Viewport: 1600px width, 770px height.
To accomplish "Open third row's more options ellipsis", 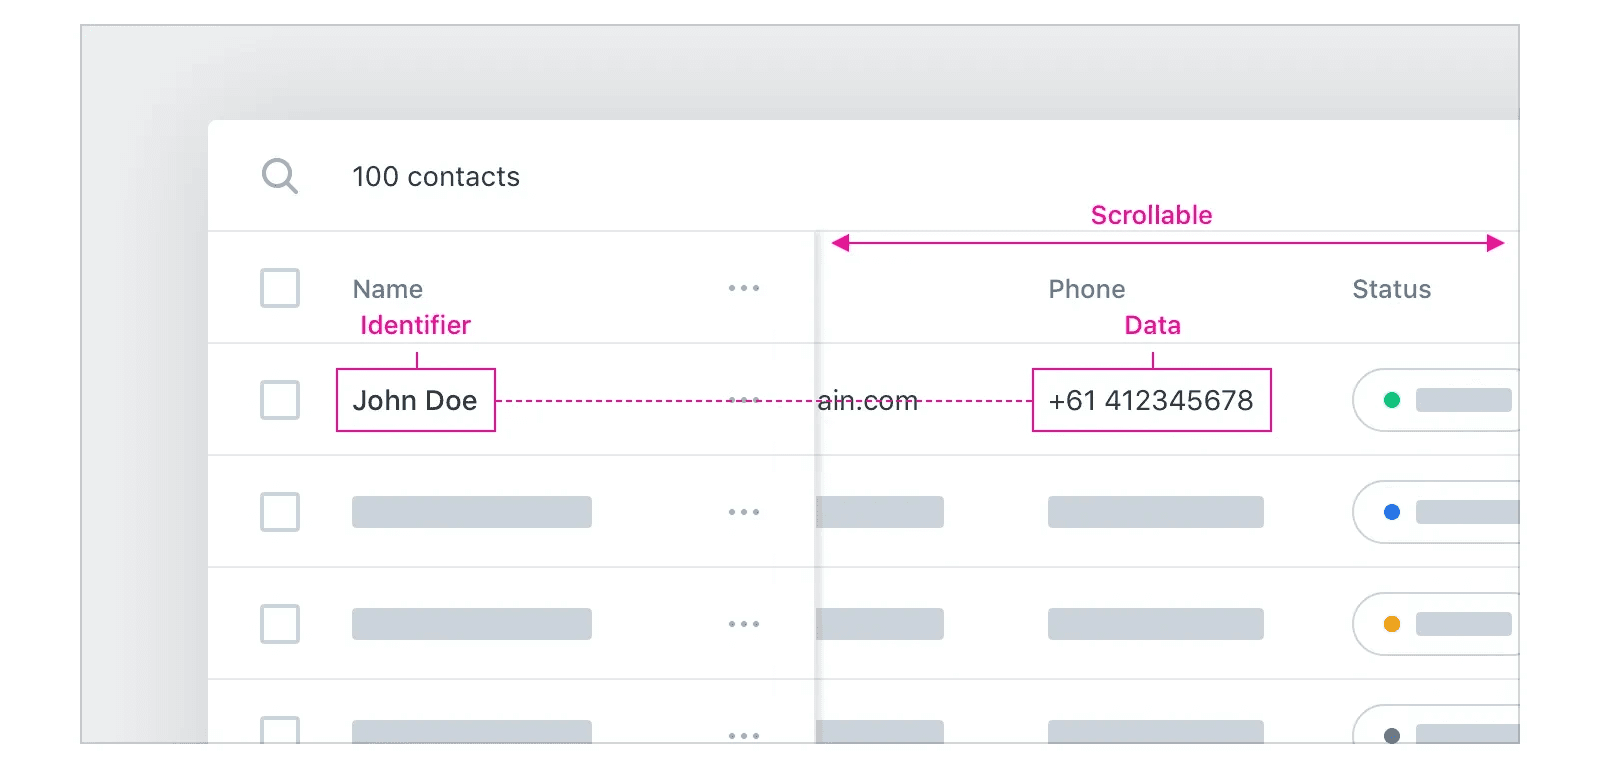I will click(x=744, y=624).
